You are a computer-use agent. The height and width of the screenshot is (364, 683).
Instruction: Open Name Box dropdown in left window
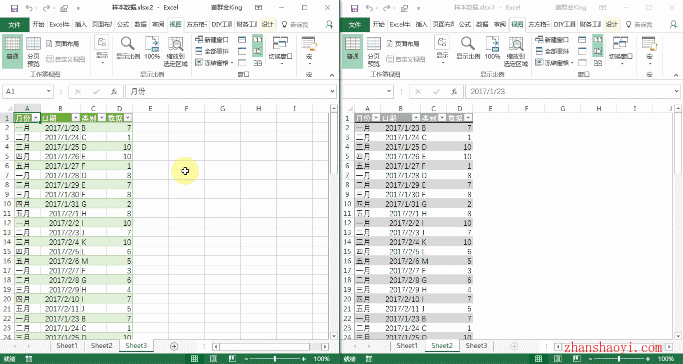pyautogui.click(x=49, y=91)
